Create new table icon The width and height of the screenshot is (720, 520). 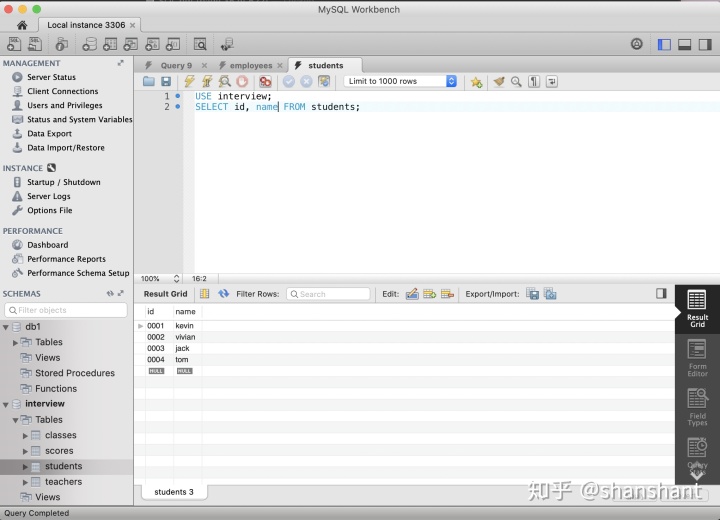pyautogui.click(x=110, y=45)
